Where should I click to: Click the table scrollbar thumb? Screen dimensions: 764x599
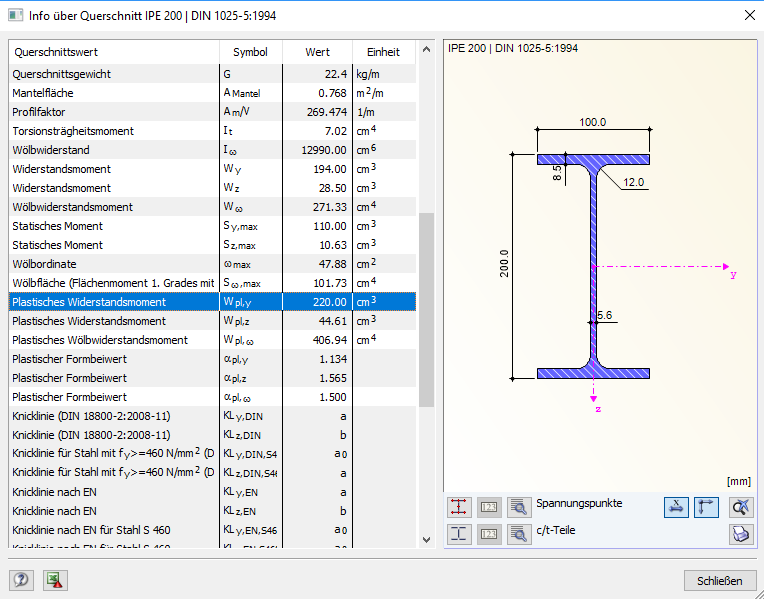[x=426, y=309]
